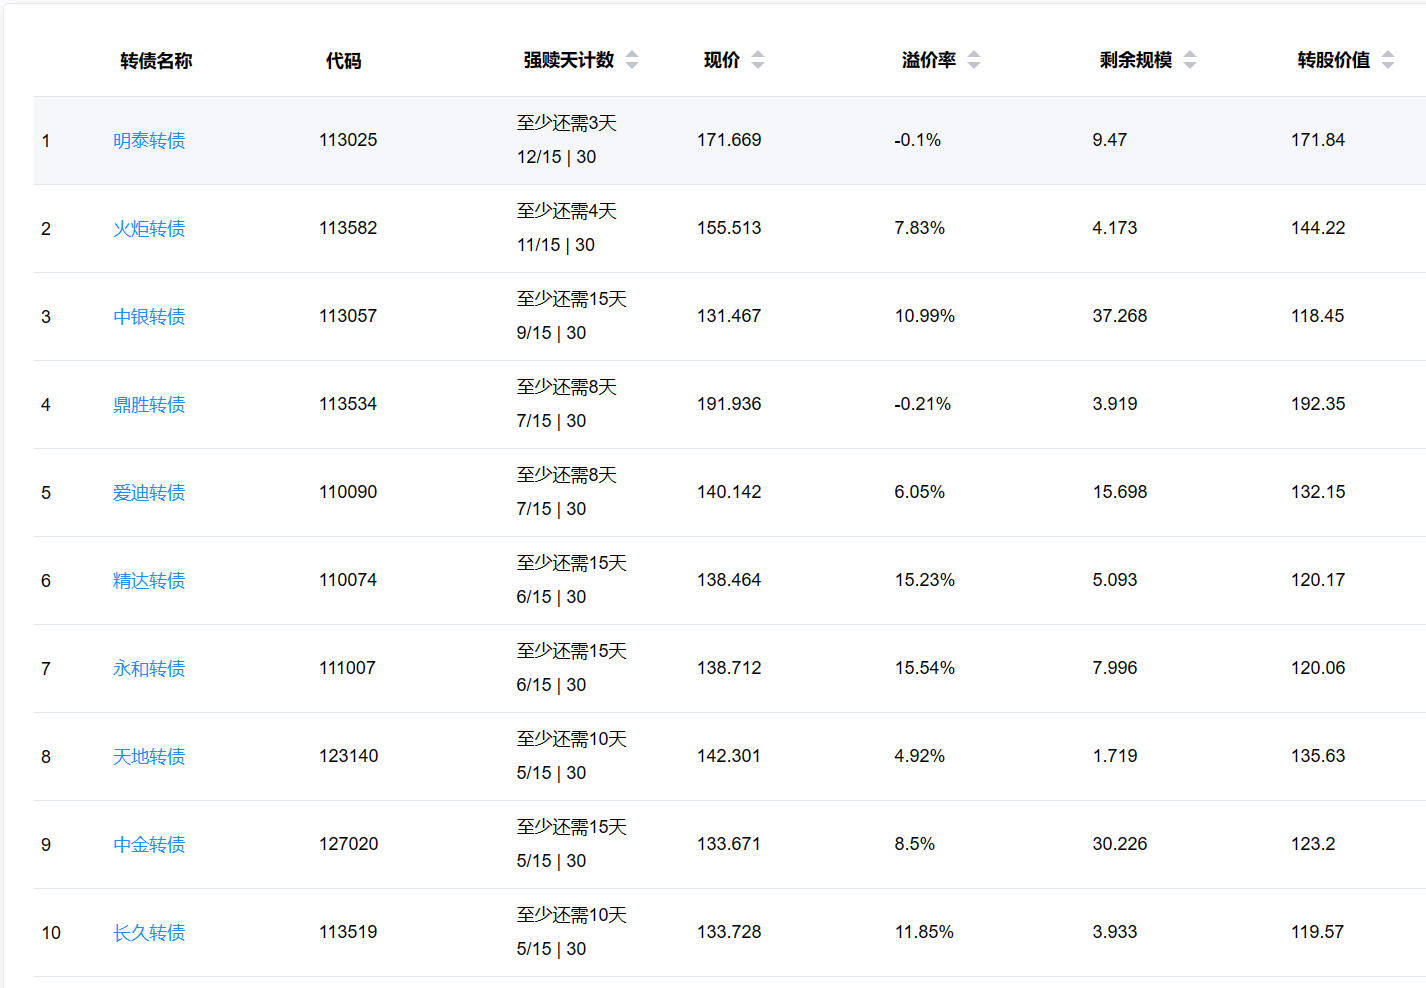Open the 天地转债 link
The height and width of the screenshot is (988, 1426).
[x=149, y=757]
